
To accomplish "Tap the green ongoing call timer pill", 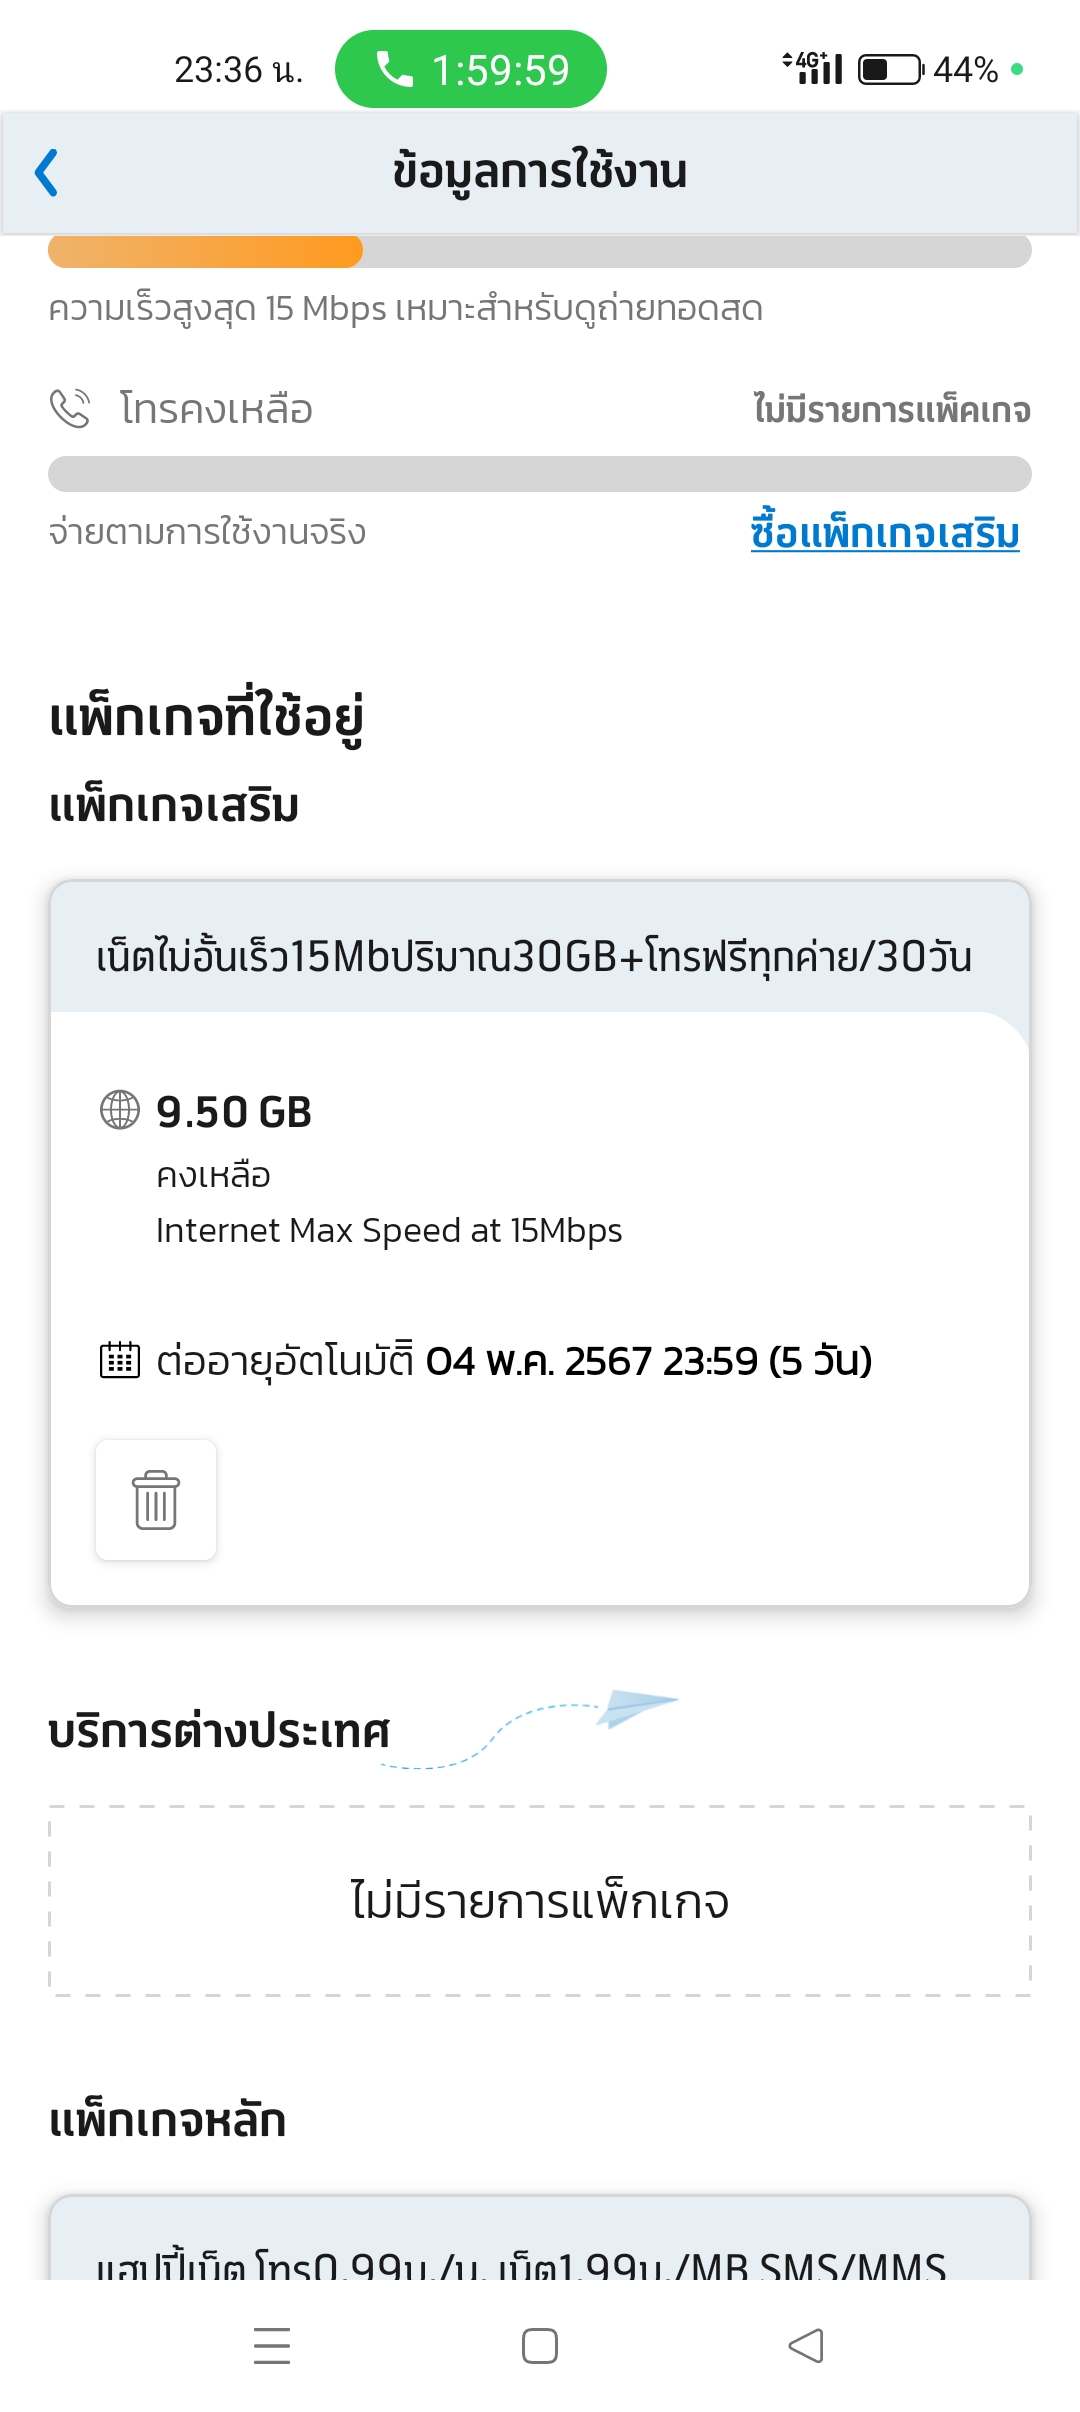I will pyautogui.click(x=471, y=69).
